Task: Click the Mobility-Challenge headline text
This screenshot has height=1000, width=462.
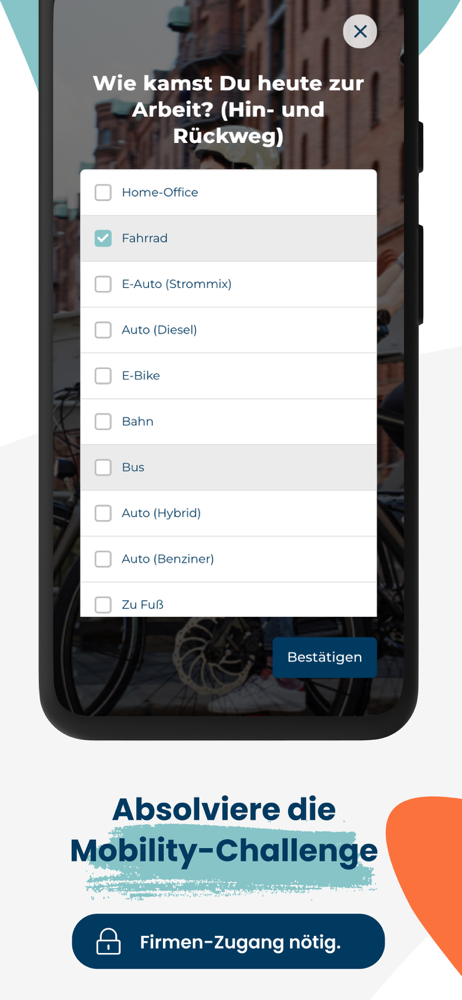Action: click(x=223, y=851)
